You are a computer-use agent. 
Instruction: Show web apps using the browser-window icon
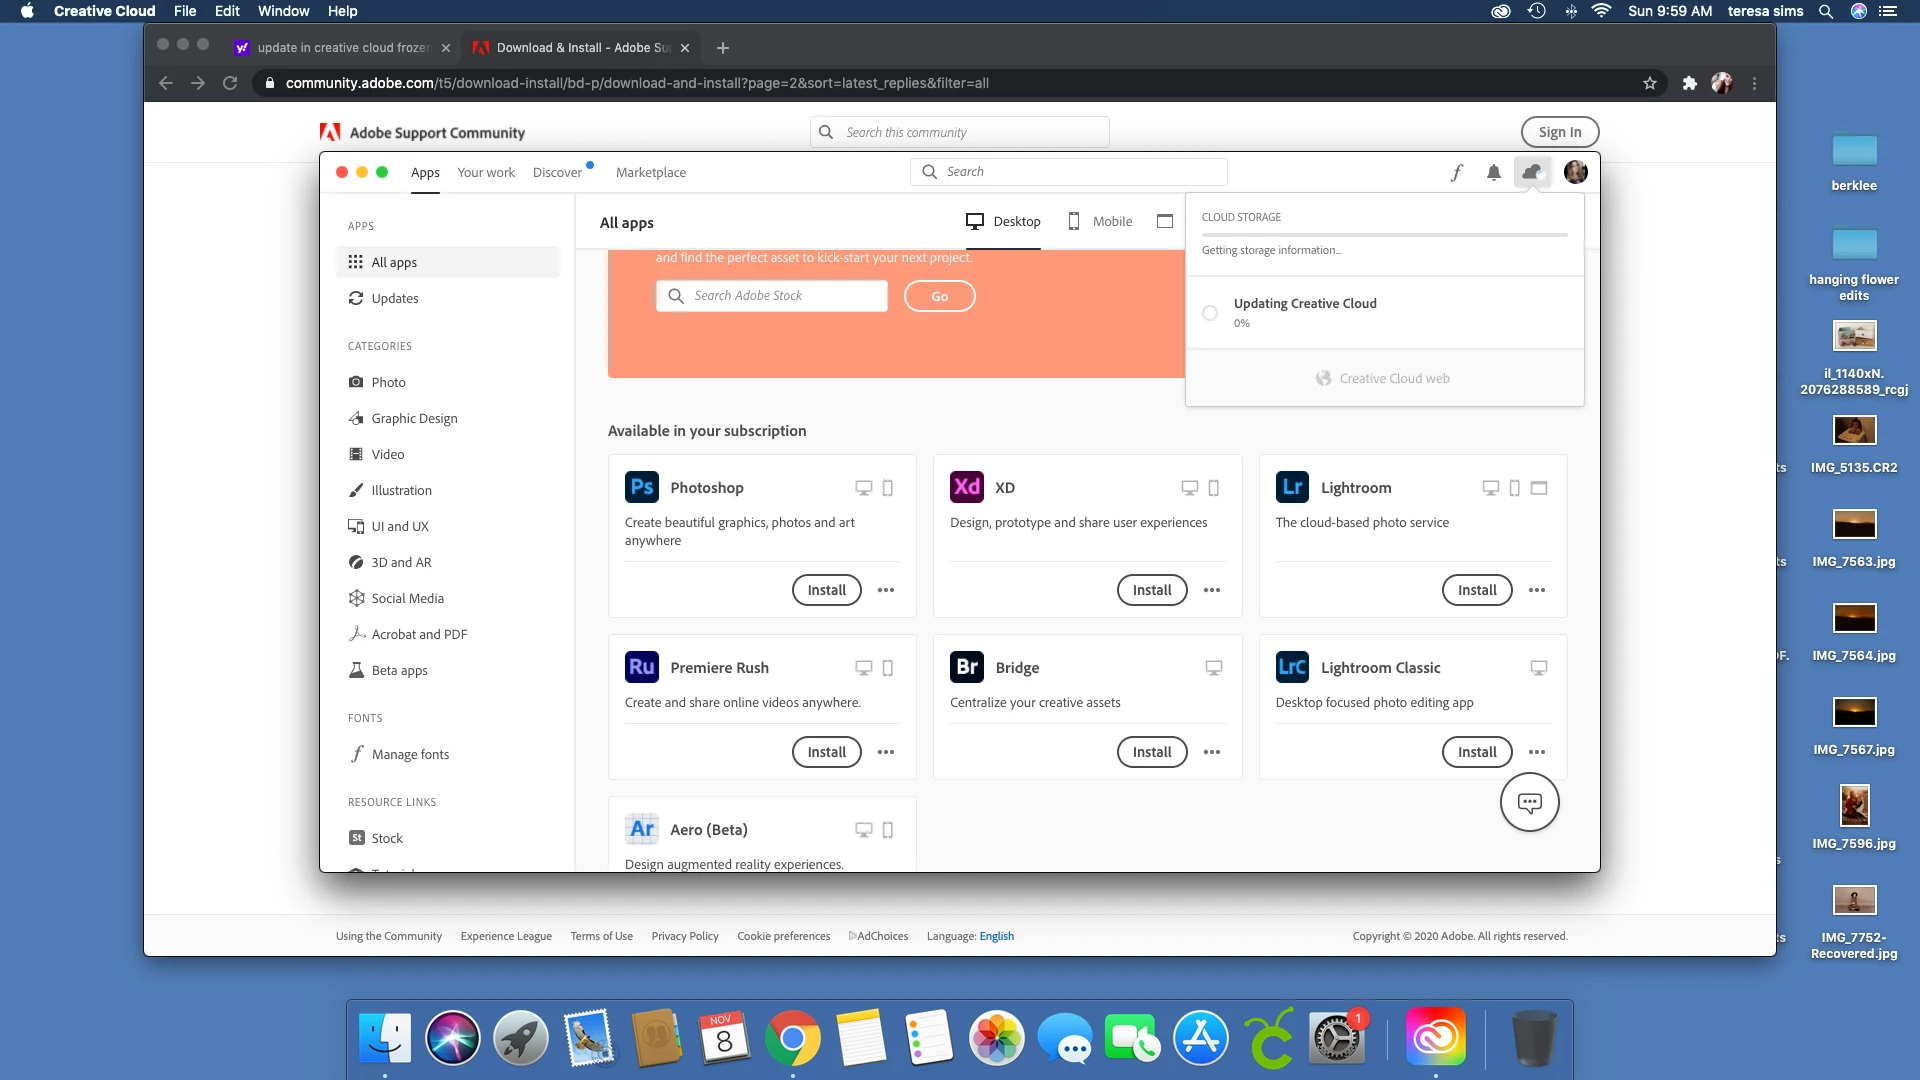1165,221
